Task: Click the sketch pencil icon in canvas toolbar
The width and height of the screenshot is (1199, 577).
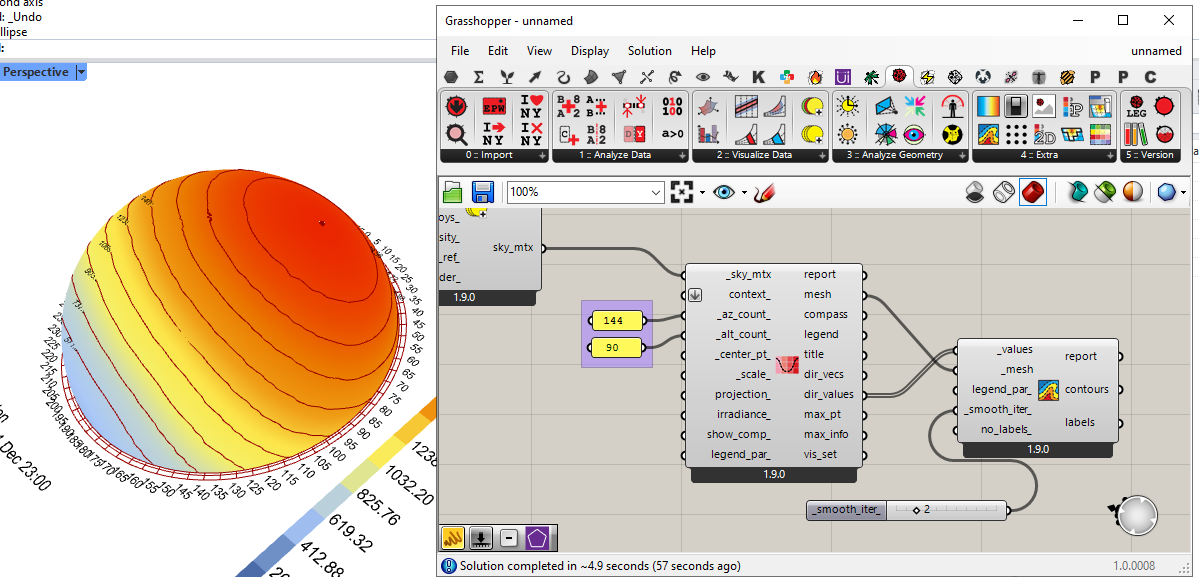Action: point(765,192)
